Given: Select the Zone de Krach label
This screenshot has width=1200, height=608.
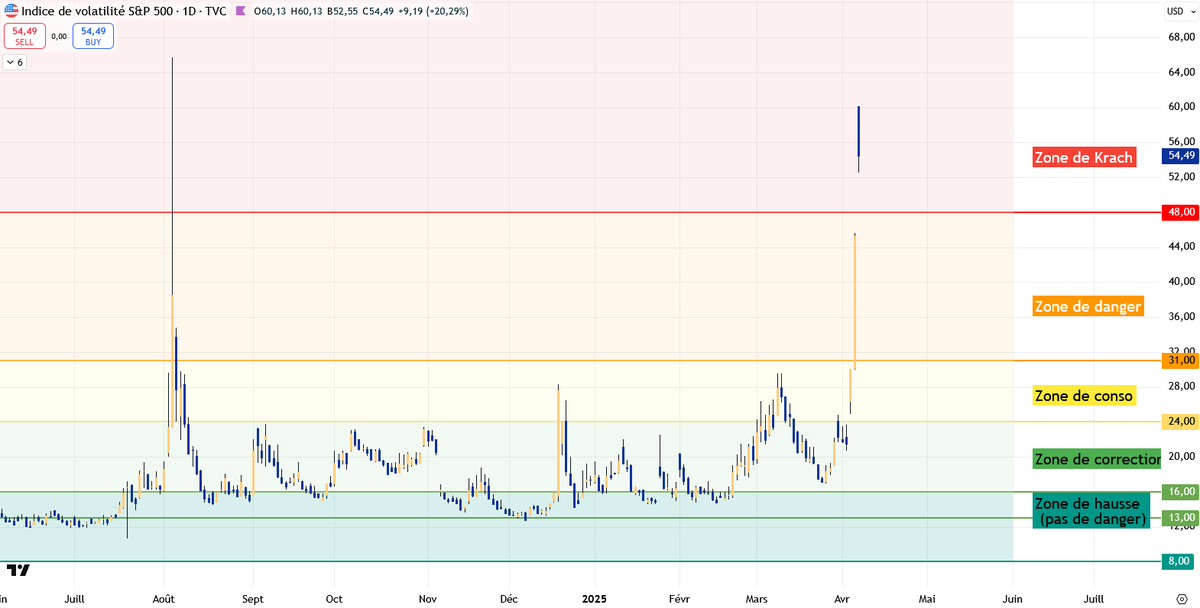Looking at the screenshot, I should coord(1084,157).
